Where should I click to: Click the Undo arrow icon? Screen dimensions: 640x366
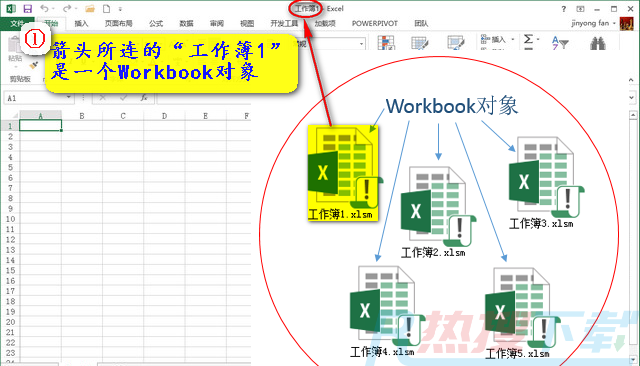[x=44, y=9]
